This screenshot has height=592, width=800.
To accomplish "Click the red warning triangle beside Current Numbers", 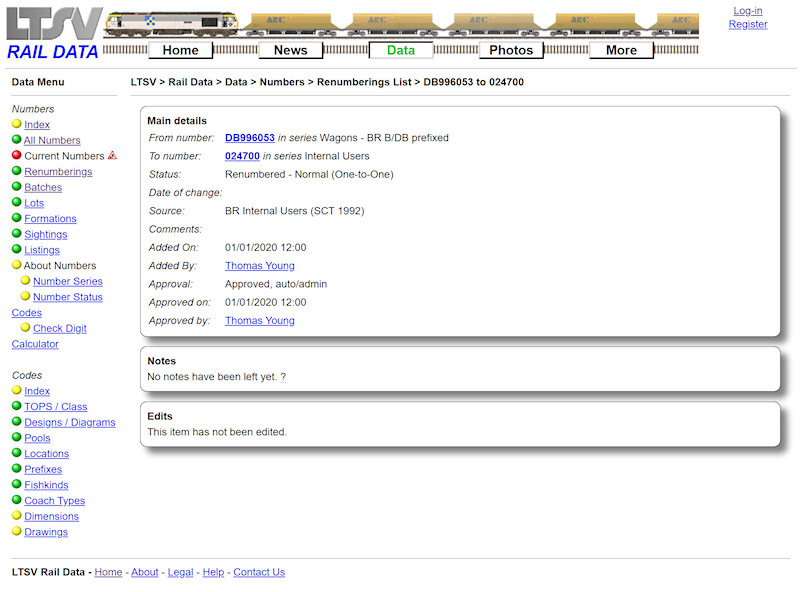I will tap(110, 155).
